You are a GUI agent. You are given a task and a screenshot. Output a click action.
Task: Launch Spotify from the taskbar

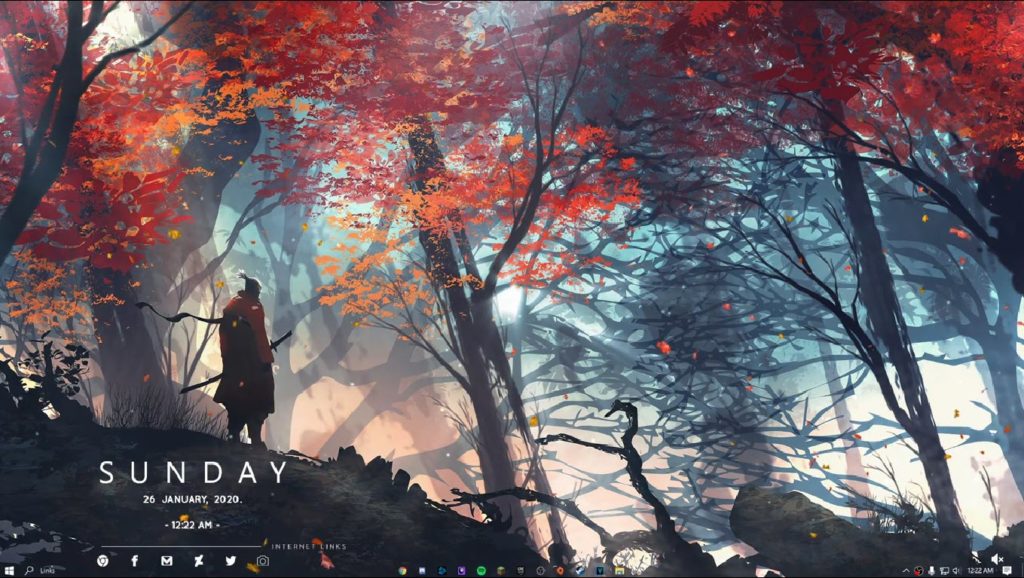[x=481, y=570]
